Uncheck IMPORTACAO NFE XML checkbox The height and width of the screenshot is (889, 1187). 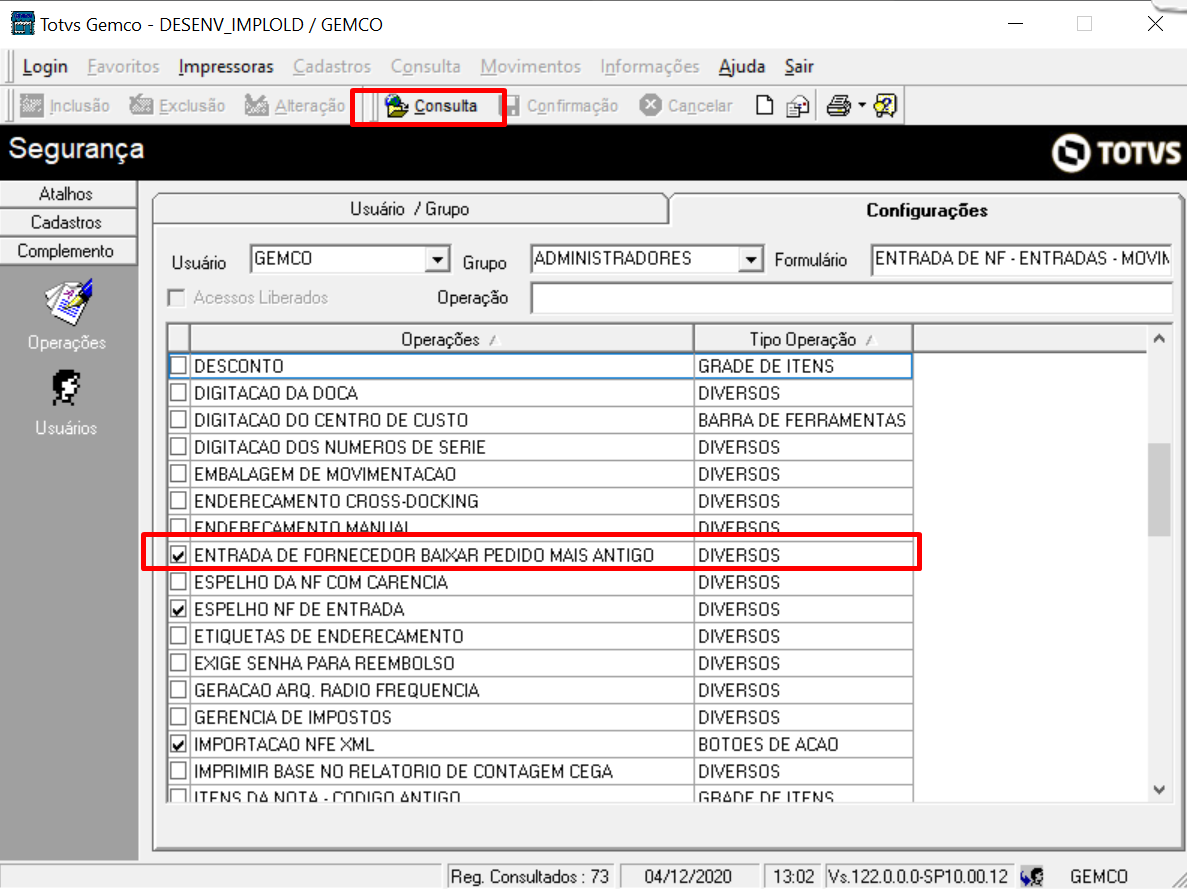[x=179, y=744]
